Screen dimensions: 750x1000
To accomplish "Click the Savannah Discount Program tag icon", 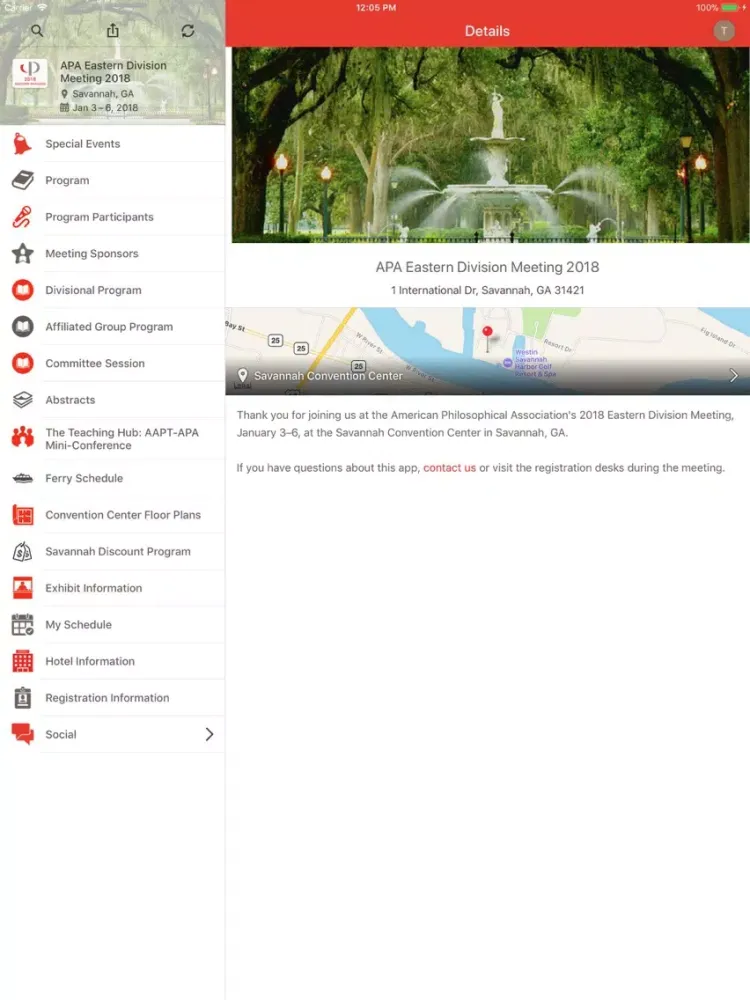I will pyautogui.click(x=22, y=552).
